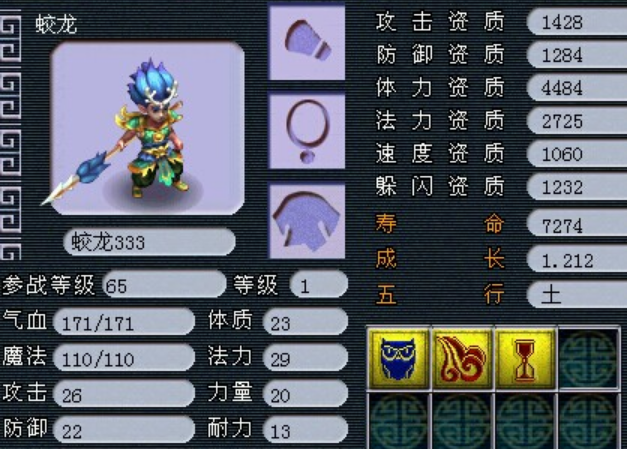Click the 魔法 value 110/110
Image resolution: width=627 pixels, height=449 pixels.
point(124,358)
